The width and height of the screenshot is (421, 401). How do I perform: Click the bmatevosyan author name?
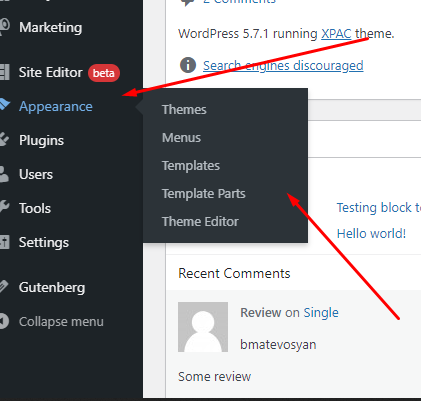point(278,345)
